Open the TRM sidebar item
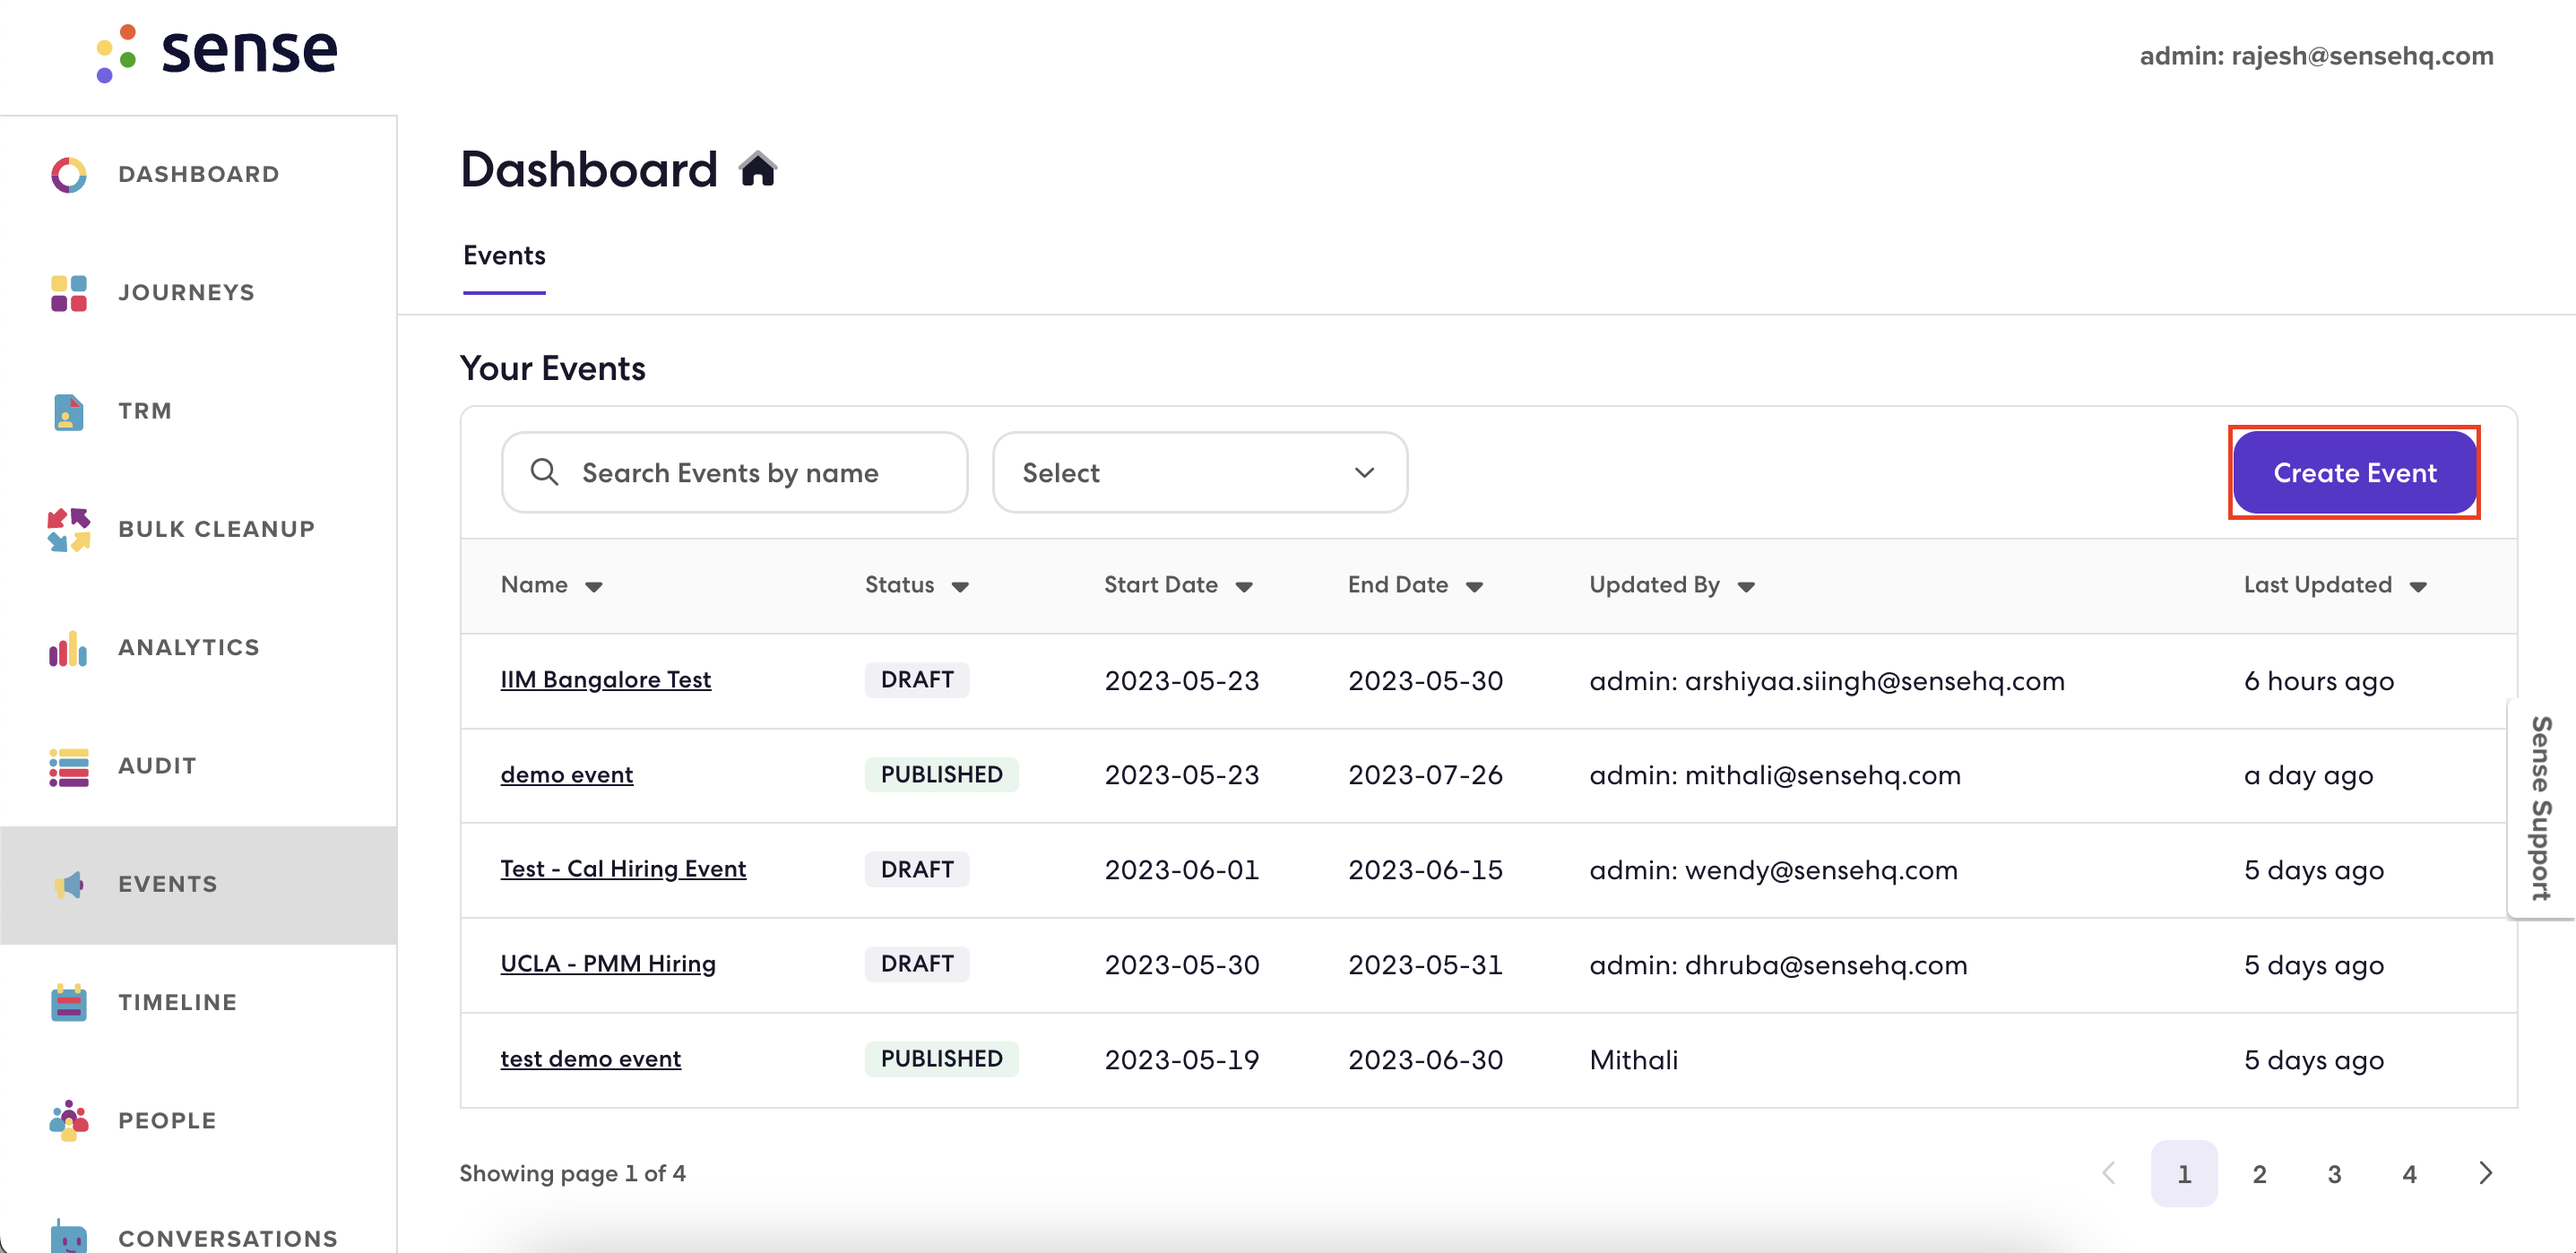Image resolution: width=2576 pixels, height=1253 pixels. [x=198, y=411]
